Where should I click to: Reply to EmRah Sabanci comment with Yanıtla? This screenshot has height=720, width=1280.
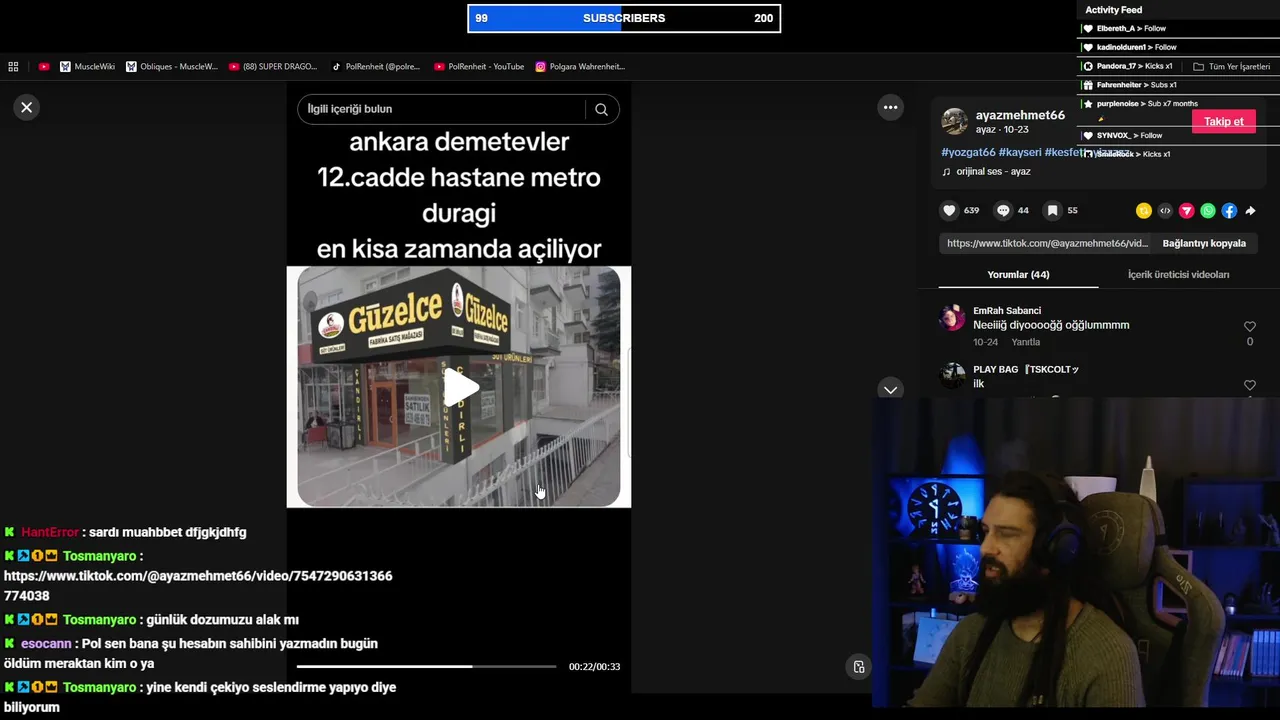pyautogui.click(x=1024, y=342)
